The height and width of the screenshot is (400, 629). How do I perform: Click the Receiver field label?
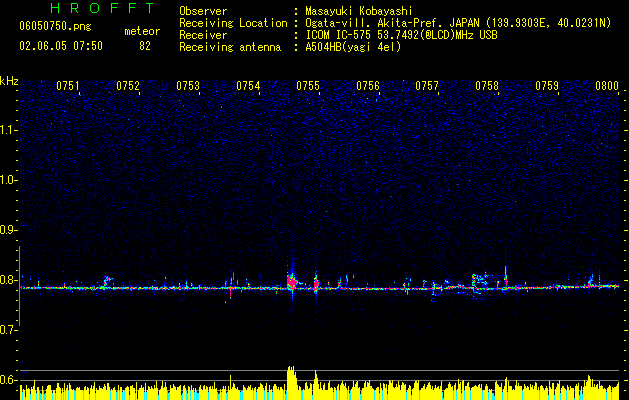coord(203,35)
